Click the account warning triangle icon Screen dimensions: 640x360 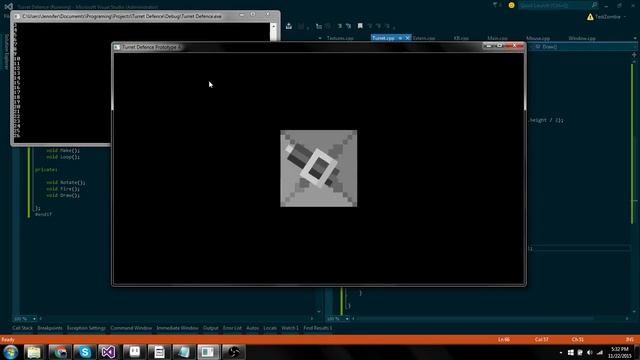[x=590, y=17]
